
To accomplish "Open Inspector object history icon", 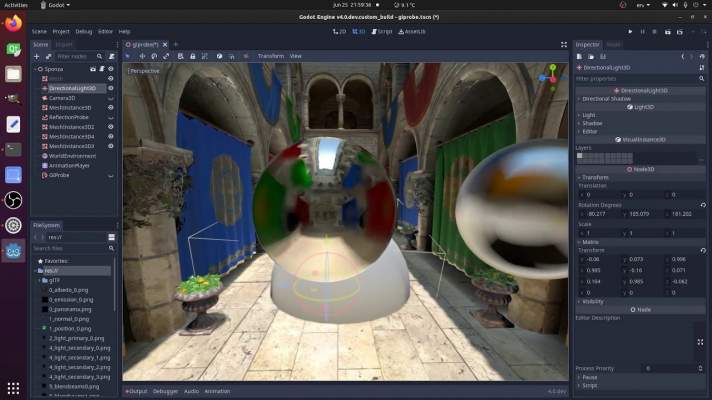I will (702, 57).
